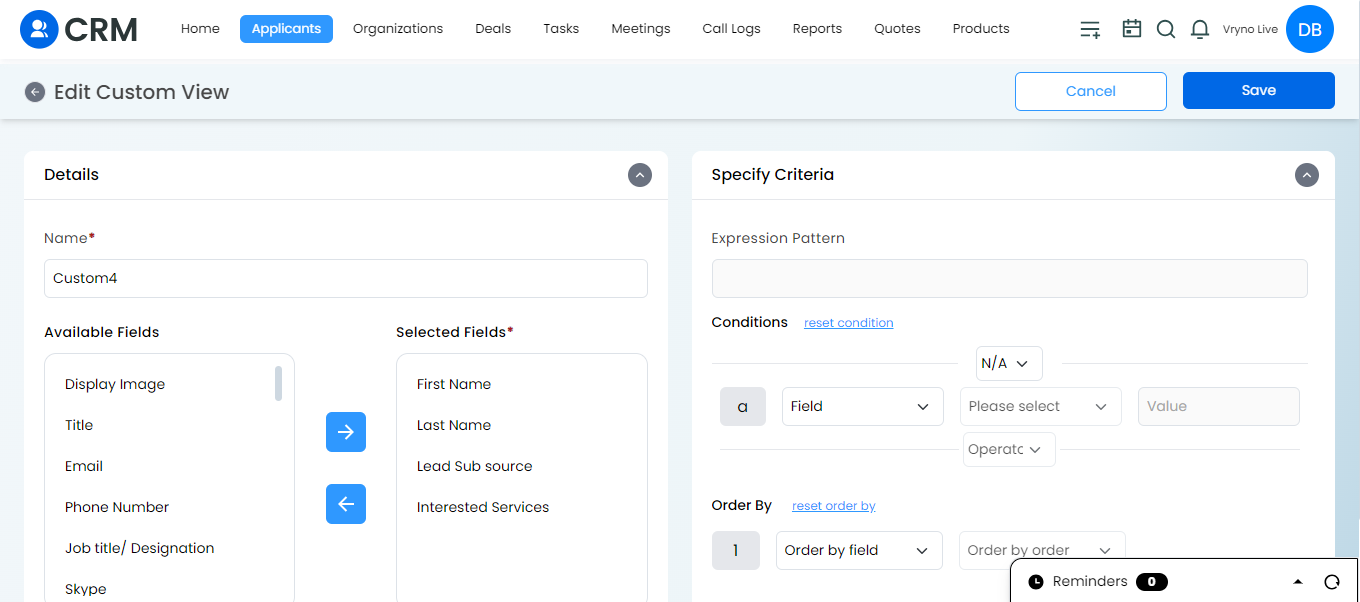Select Last Name in Selected Fields
The image size is (1360, 602).
(454, 425)
